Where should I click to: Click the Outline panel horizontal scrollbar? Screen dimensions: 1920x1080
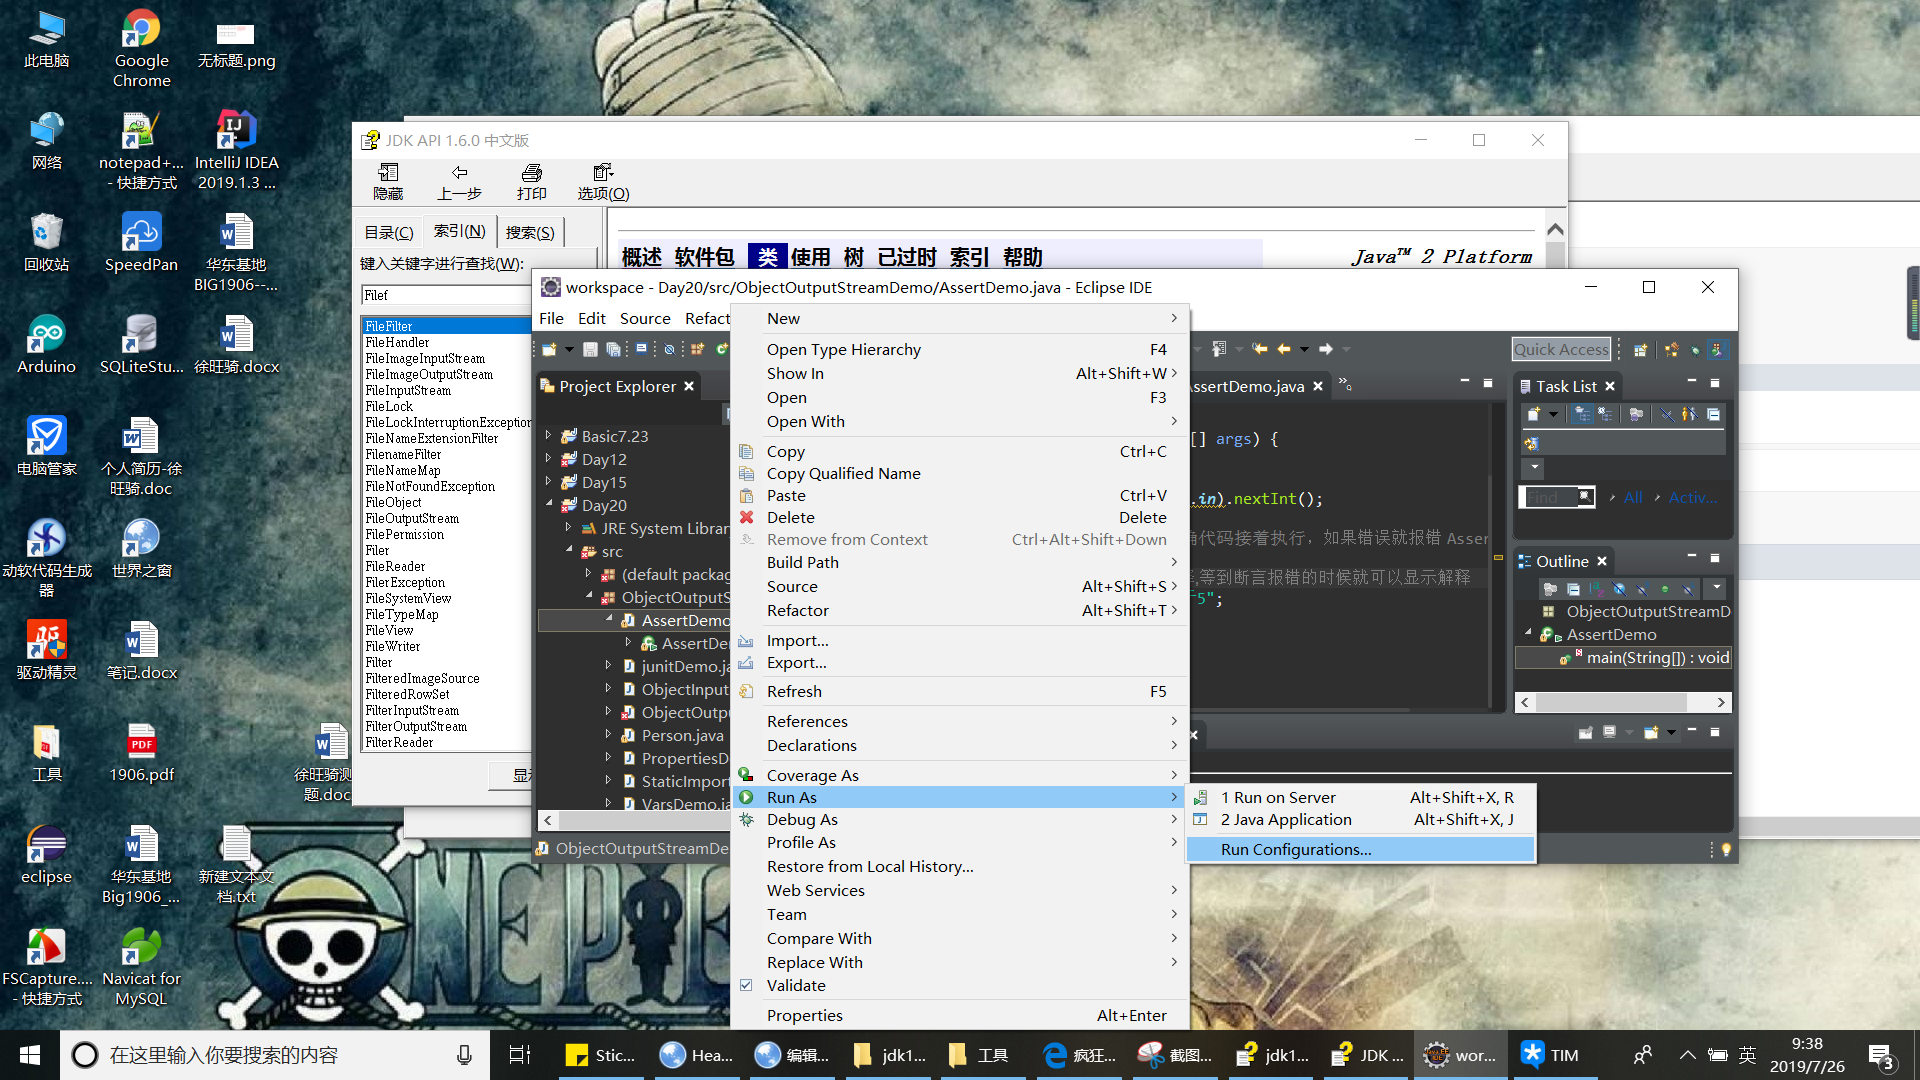click(x=1622, y=702)
